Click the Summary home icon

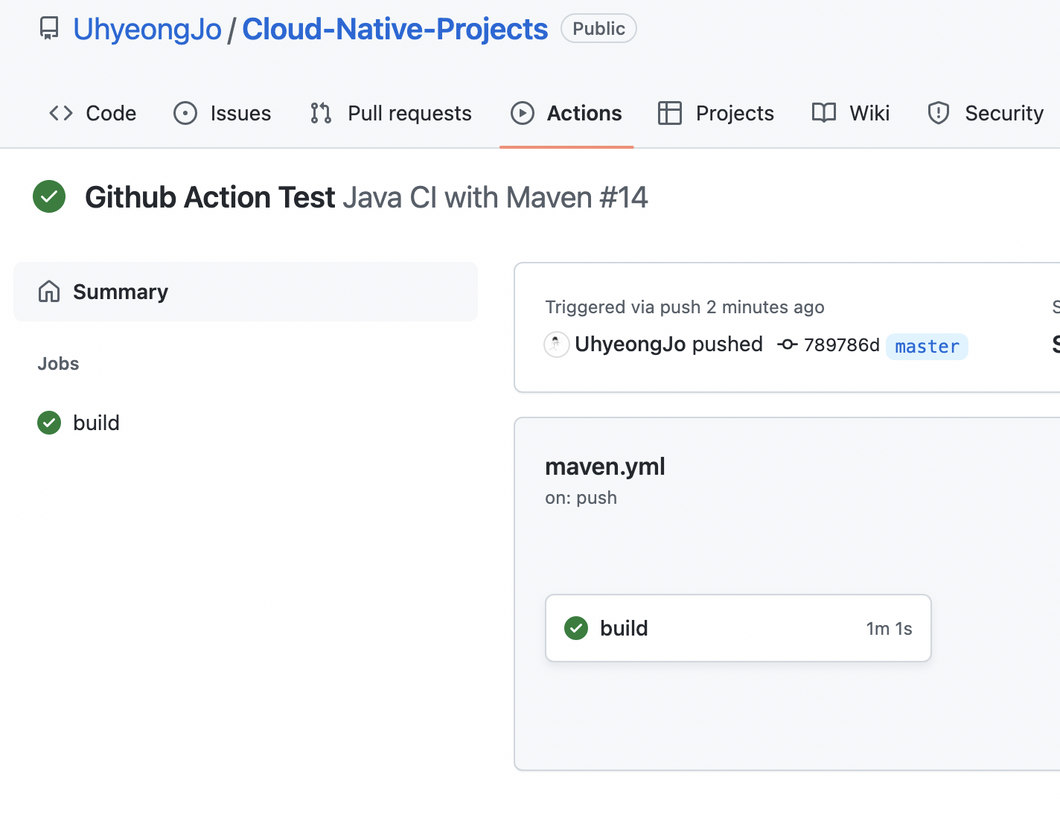pyautogui.click(x=49, y=291)
